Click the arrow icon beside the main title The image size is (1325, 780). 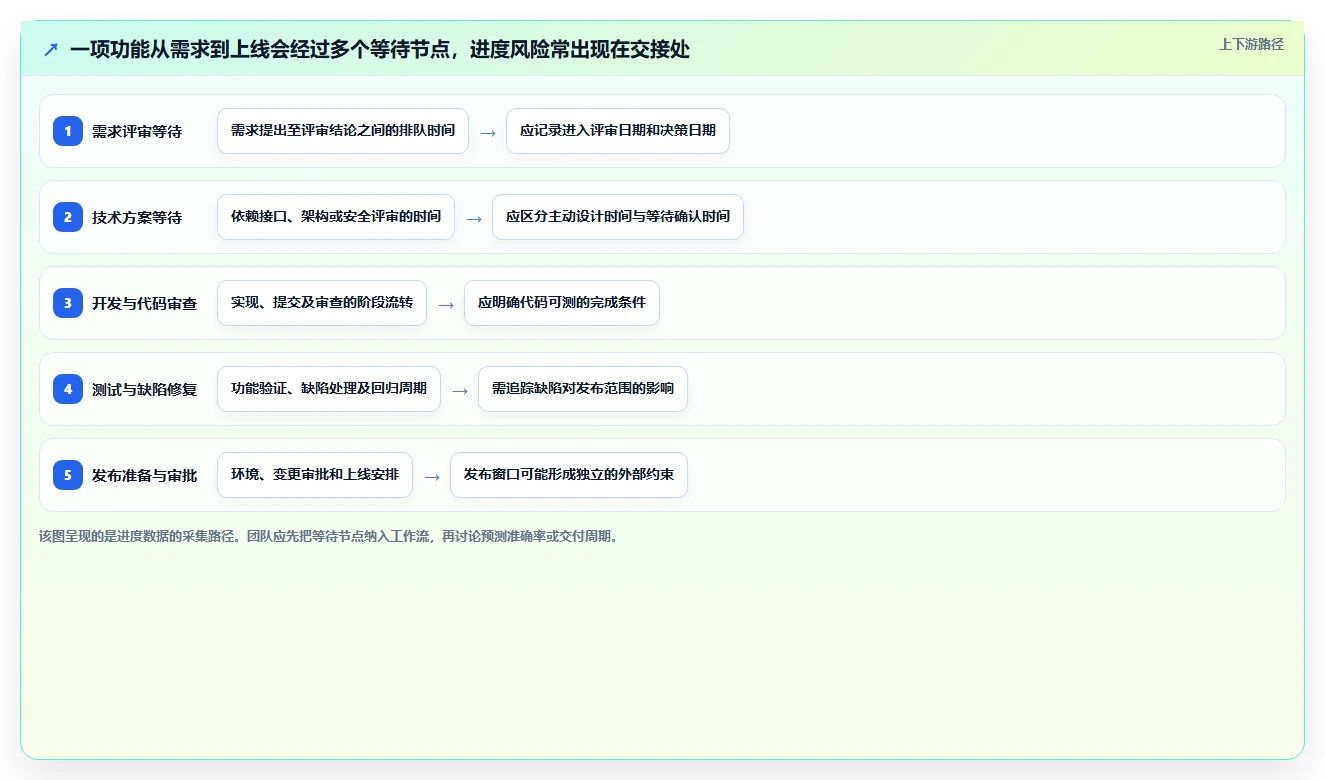coord(51,49)
